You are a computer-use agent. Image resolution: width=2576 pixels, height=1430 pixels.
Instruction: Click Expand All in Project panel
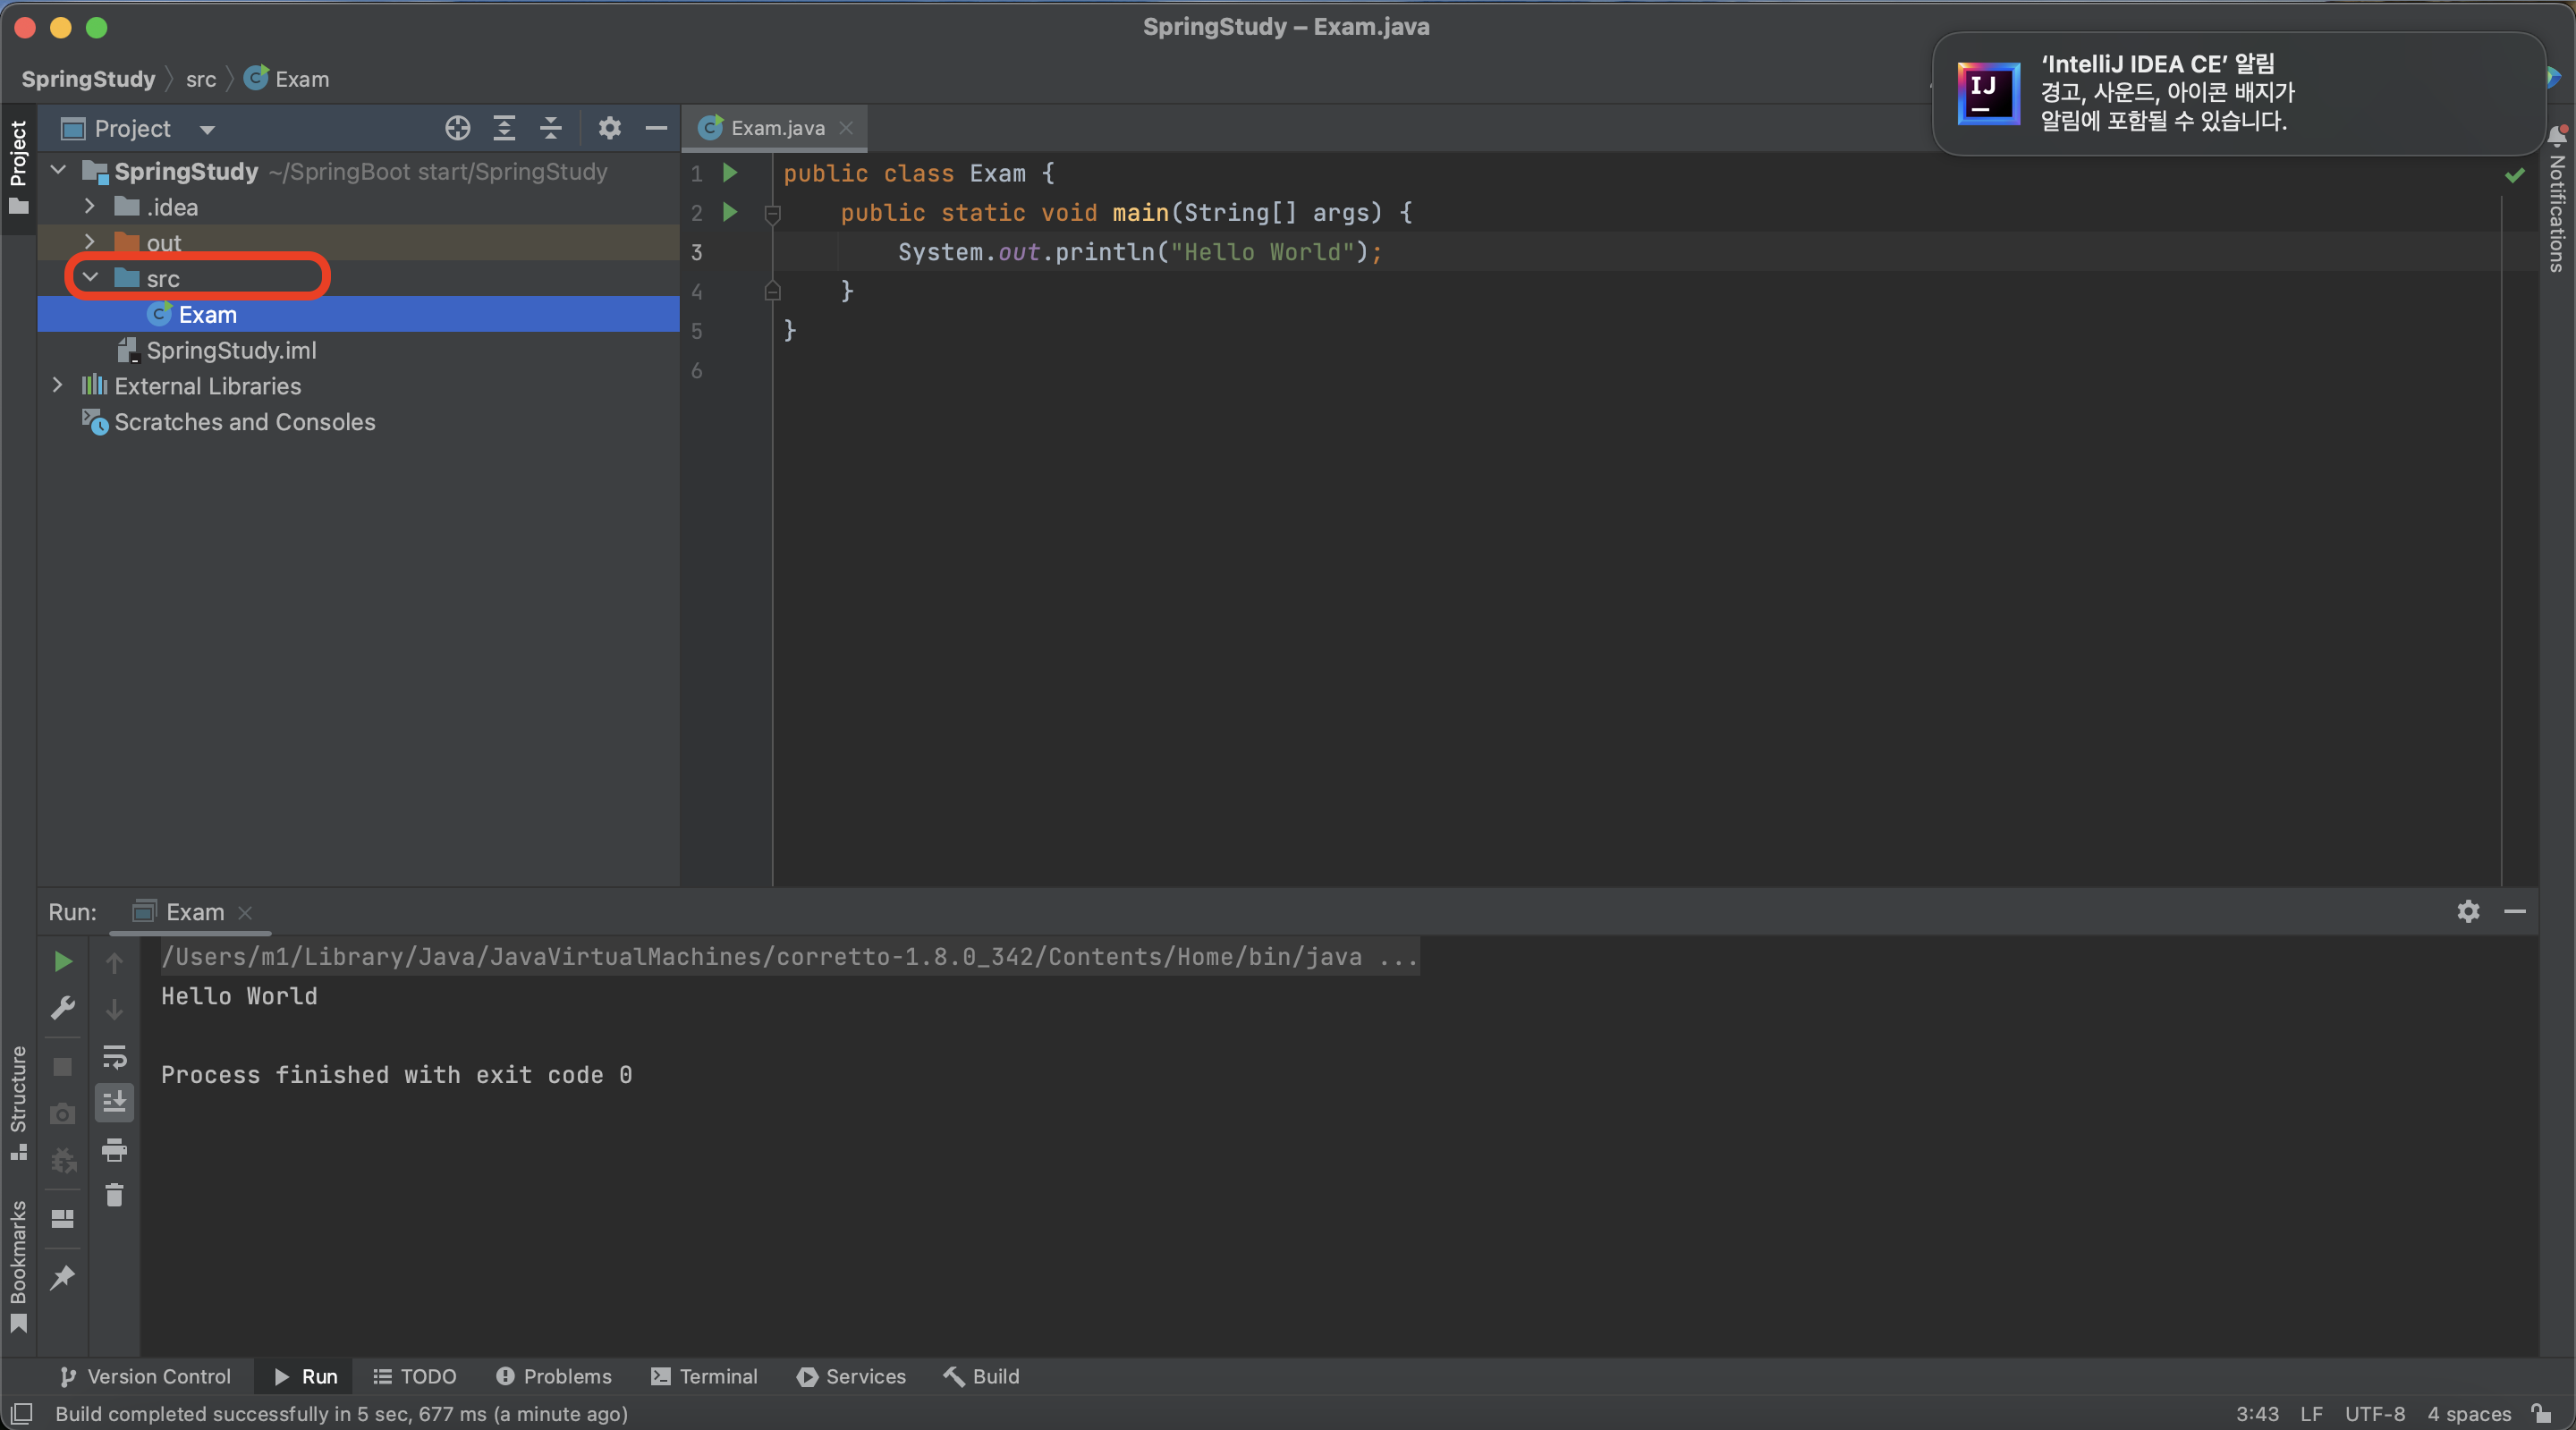click(504, 128)
